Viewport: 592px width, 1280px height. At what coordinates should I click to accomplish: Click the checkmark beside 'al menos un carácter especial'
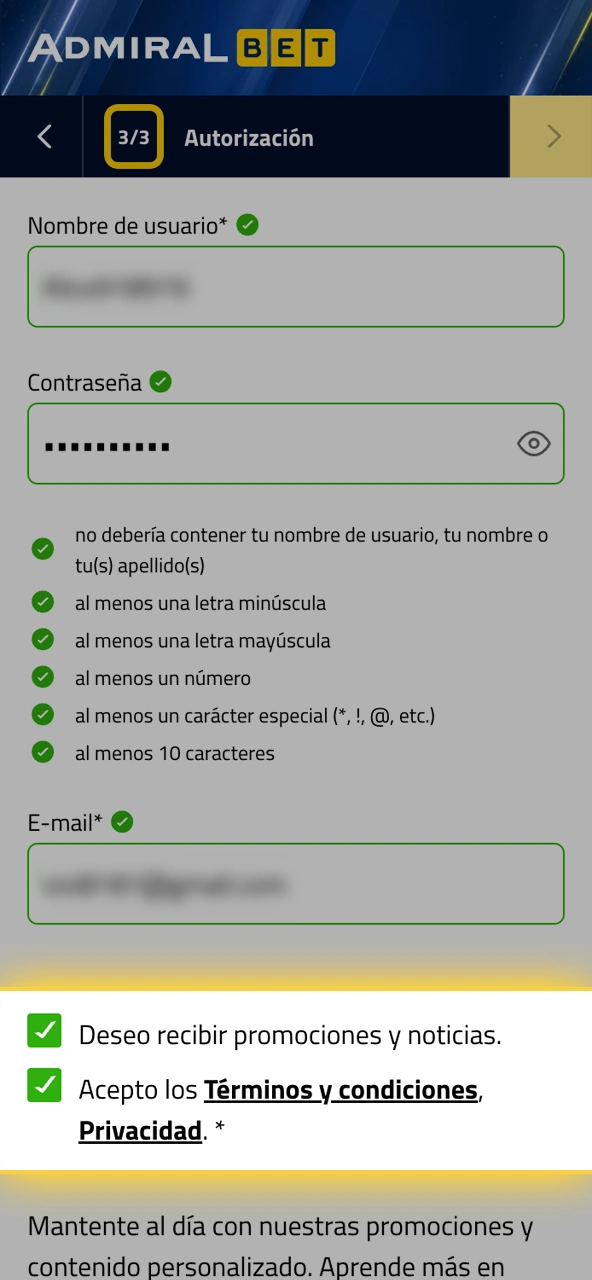pos(43,714)
